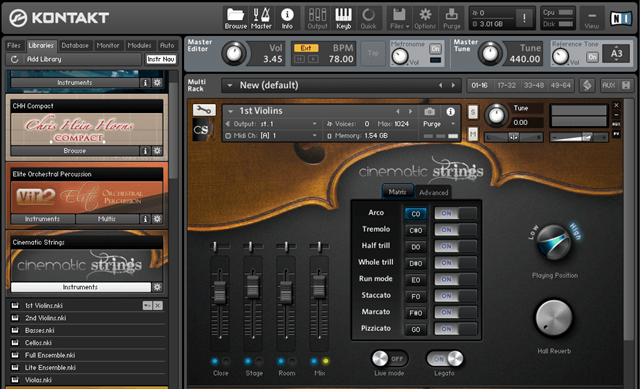Mute the 1st Violins instrument
This screenshot has height=389, width=640.
[473, 133]
